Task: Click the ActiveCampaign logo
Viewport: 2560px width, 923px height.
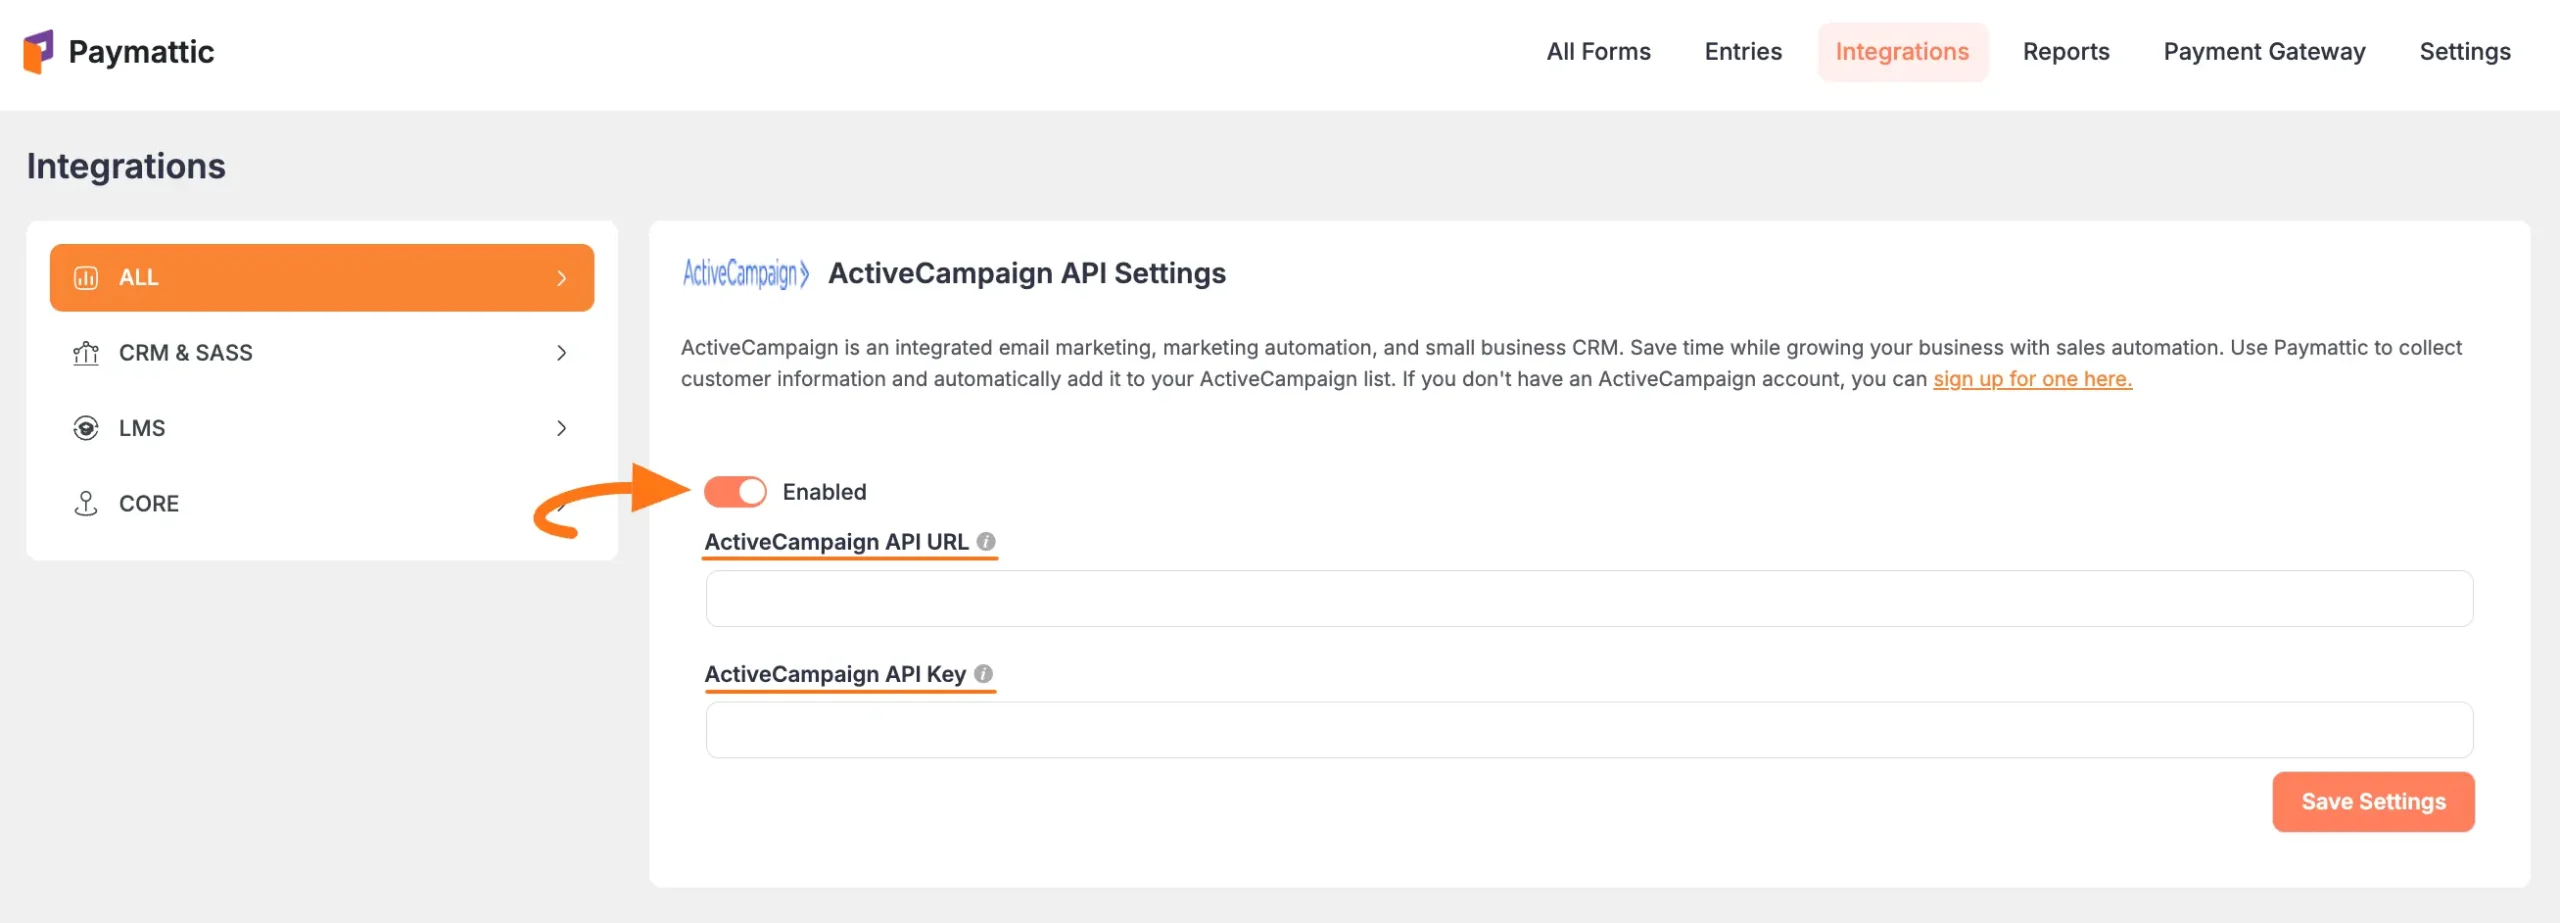Action: pos(746,272)
